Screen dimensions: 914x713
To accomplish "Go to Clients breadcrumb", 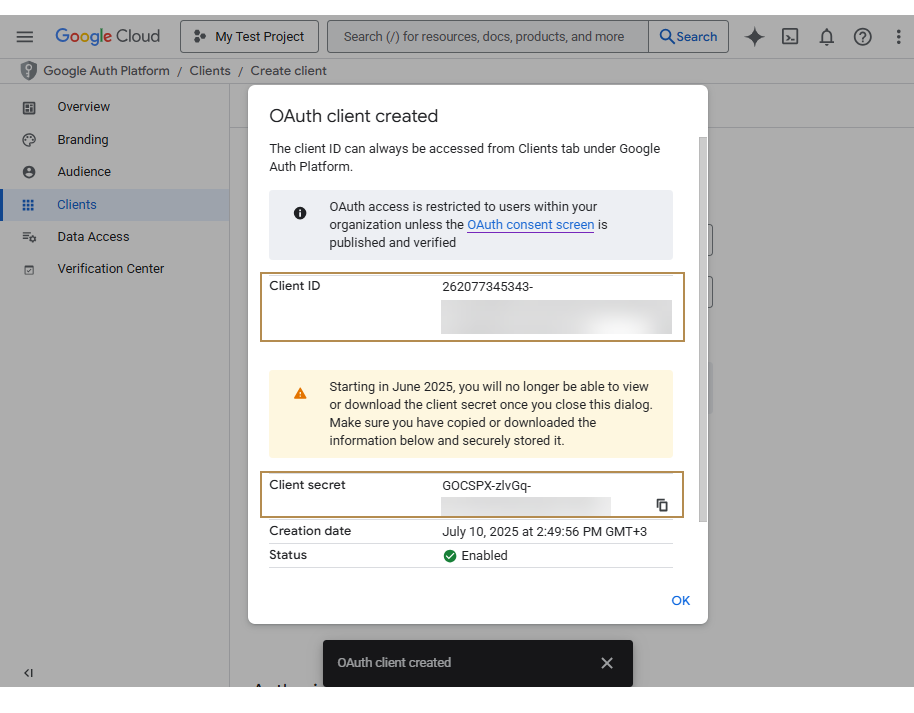I will pos(210,71).
